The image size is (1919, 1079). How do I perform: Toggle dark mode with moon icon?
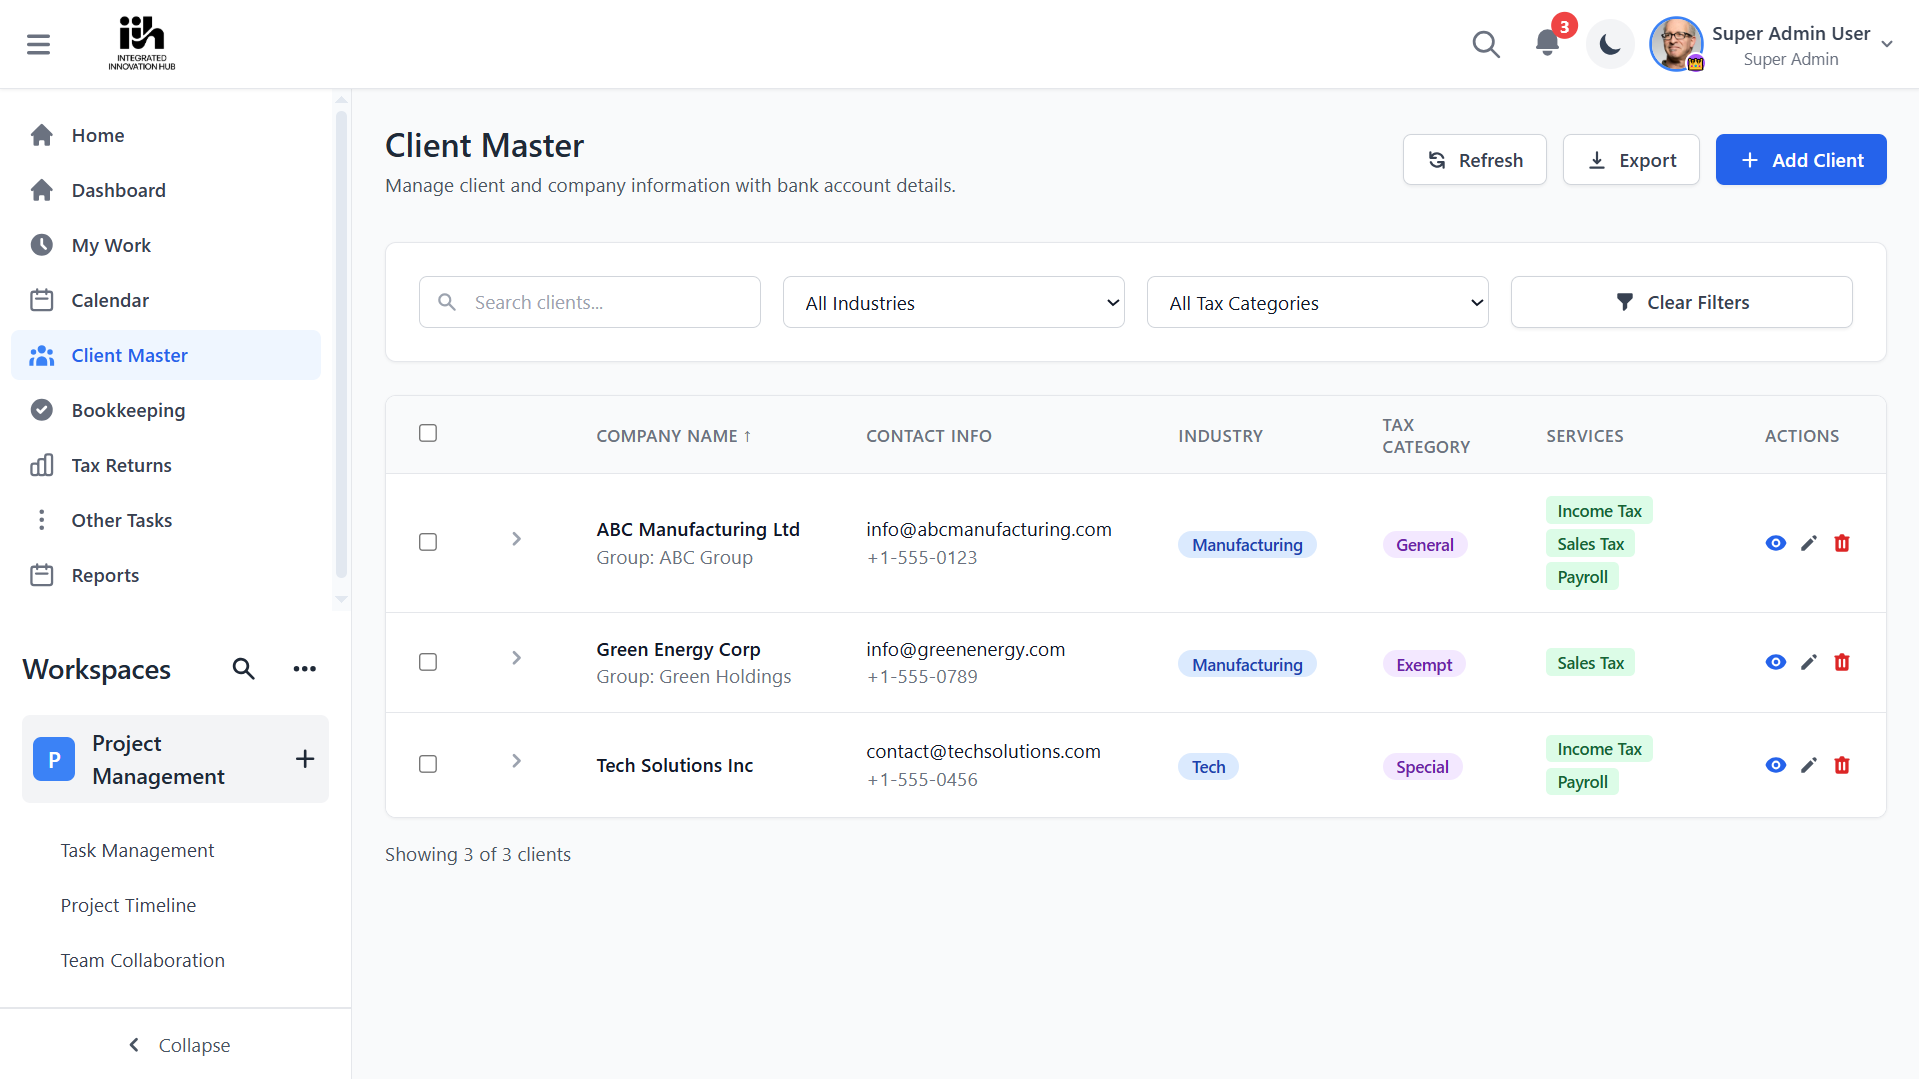[x=1609, y=44]
